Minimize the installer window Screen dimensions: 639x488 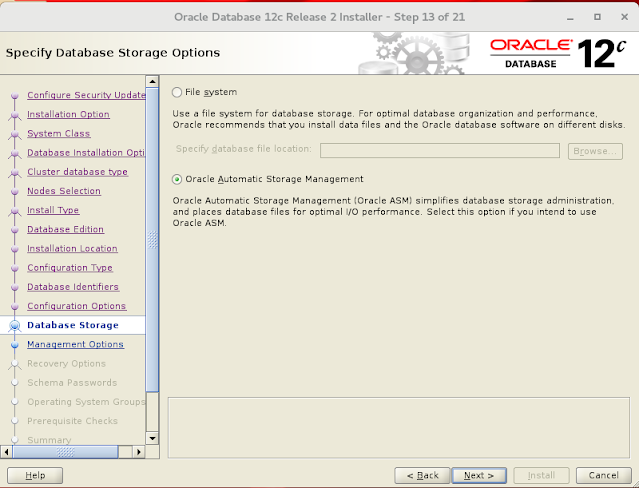tap(570, 18)
